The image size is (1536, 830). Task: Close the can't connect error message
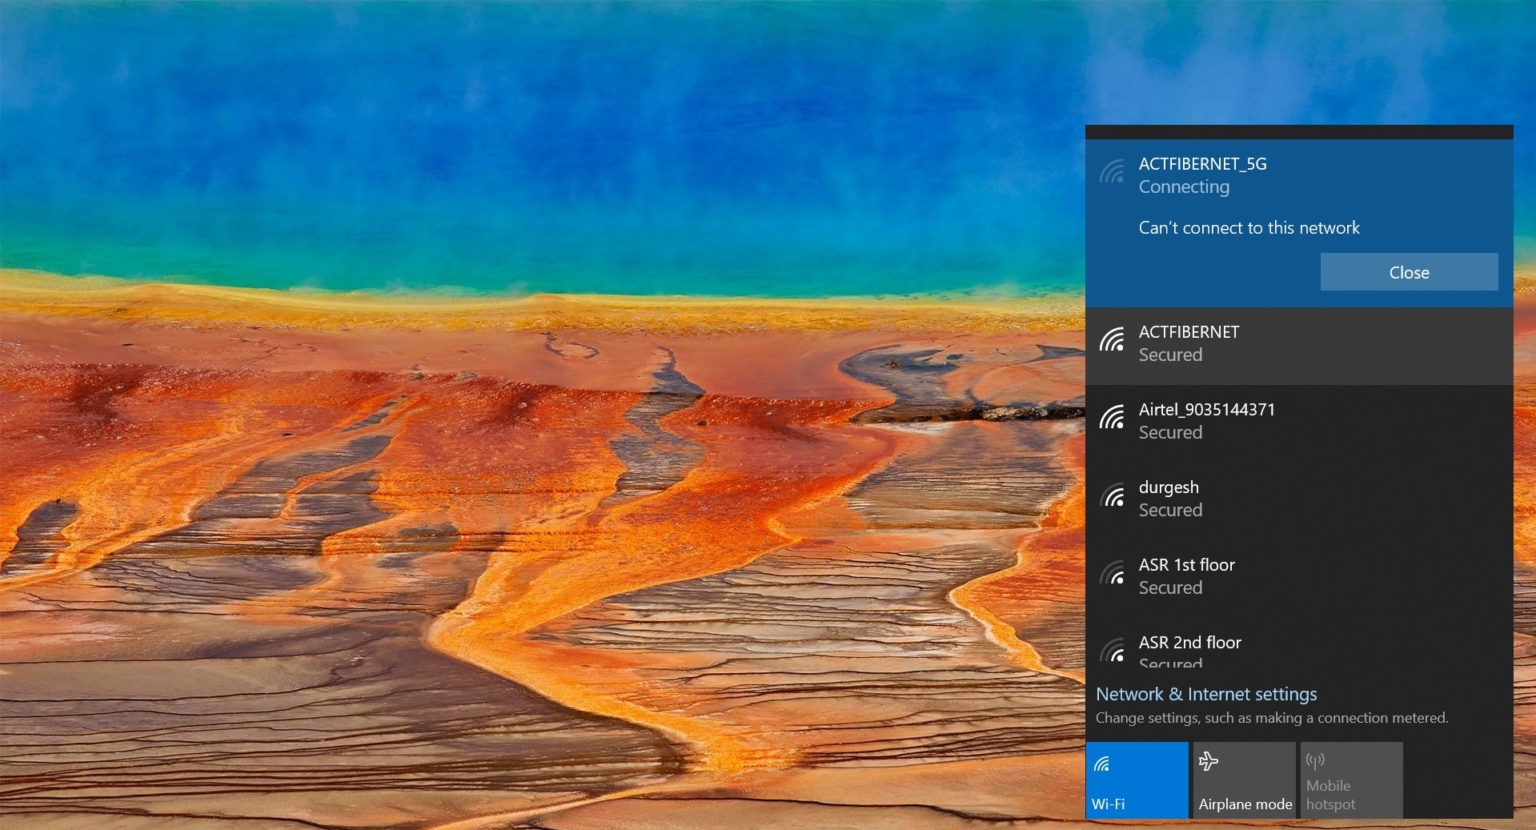pos(1408,271)
